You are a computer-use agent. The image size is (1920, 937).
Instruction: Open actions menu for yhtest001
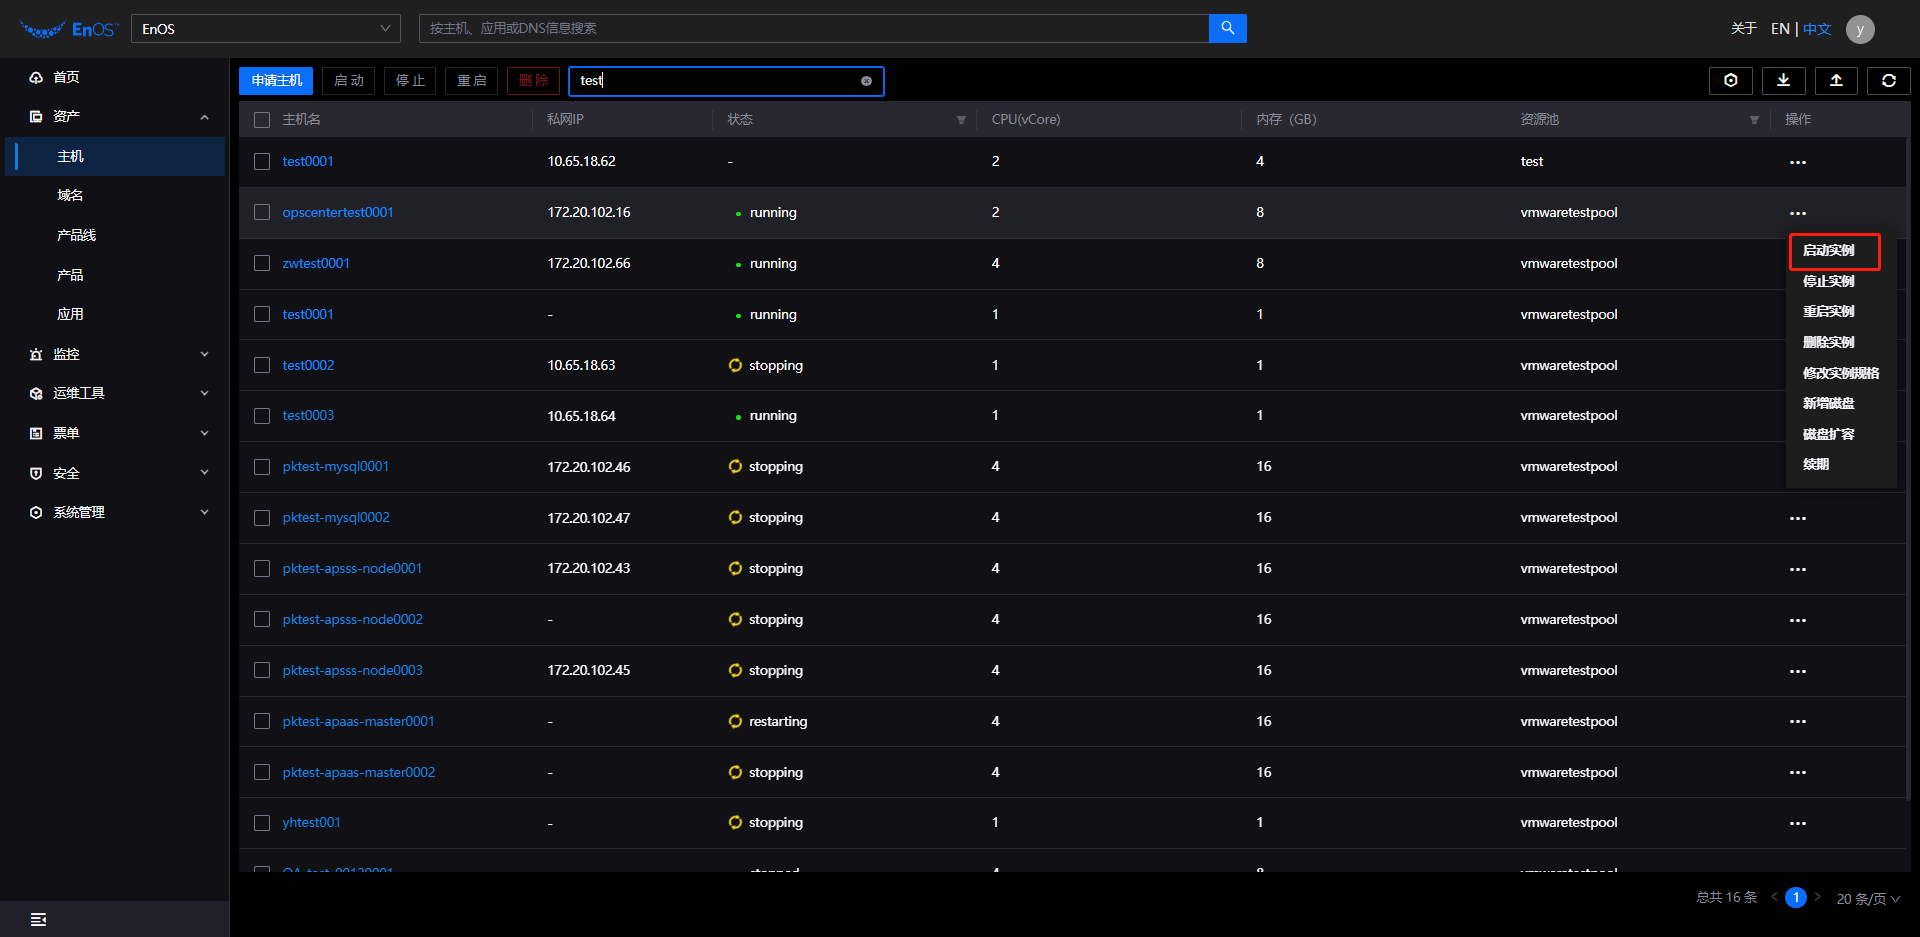[x=1797, y=823]
